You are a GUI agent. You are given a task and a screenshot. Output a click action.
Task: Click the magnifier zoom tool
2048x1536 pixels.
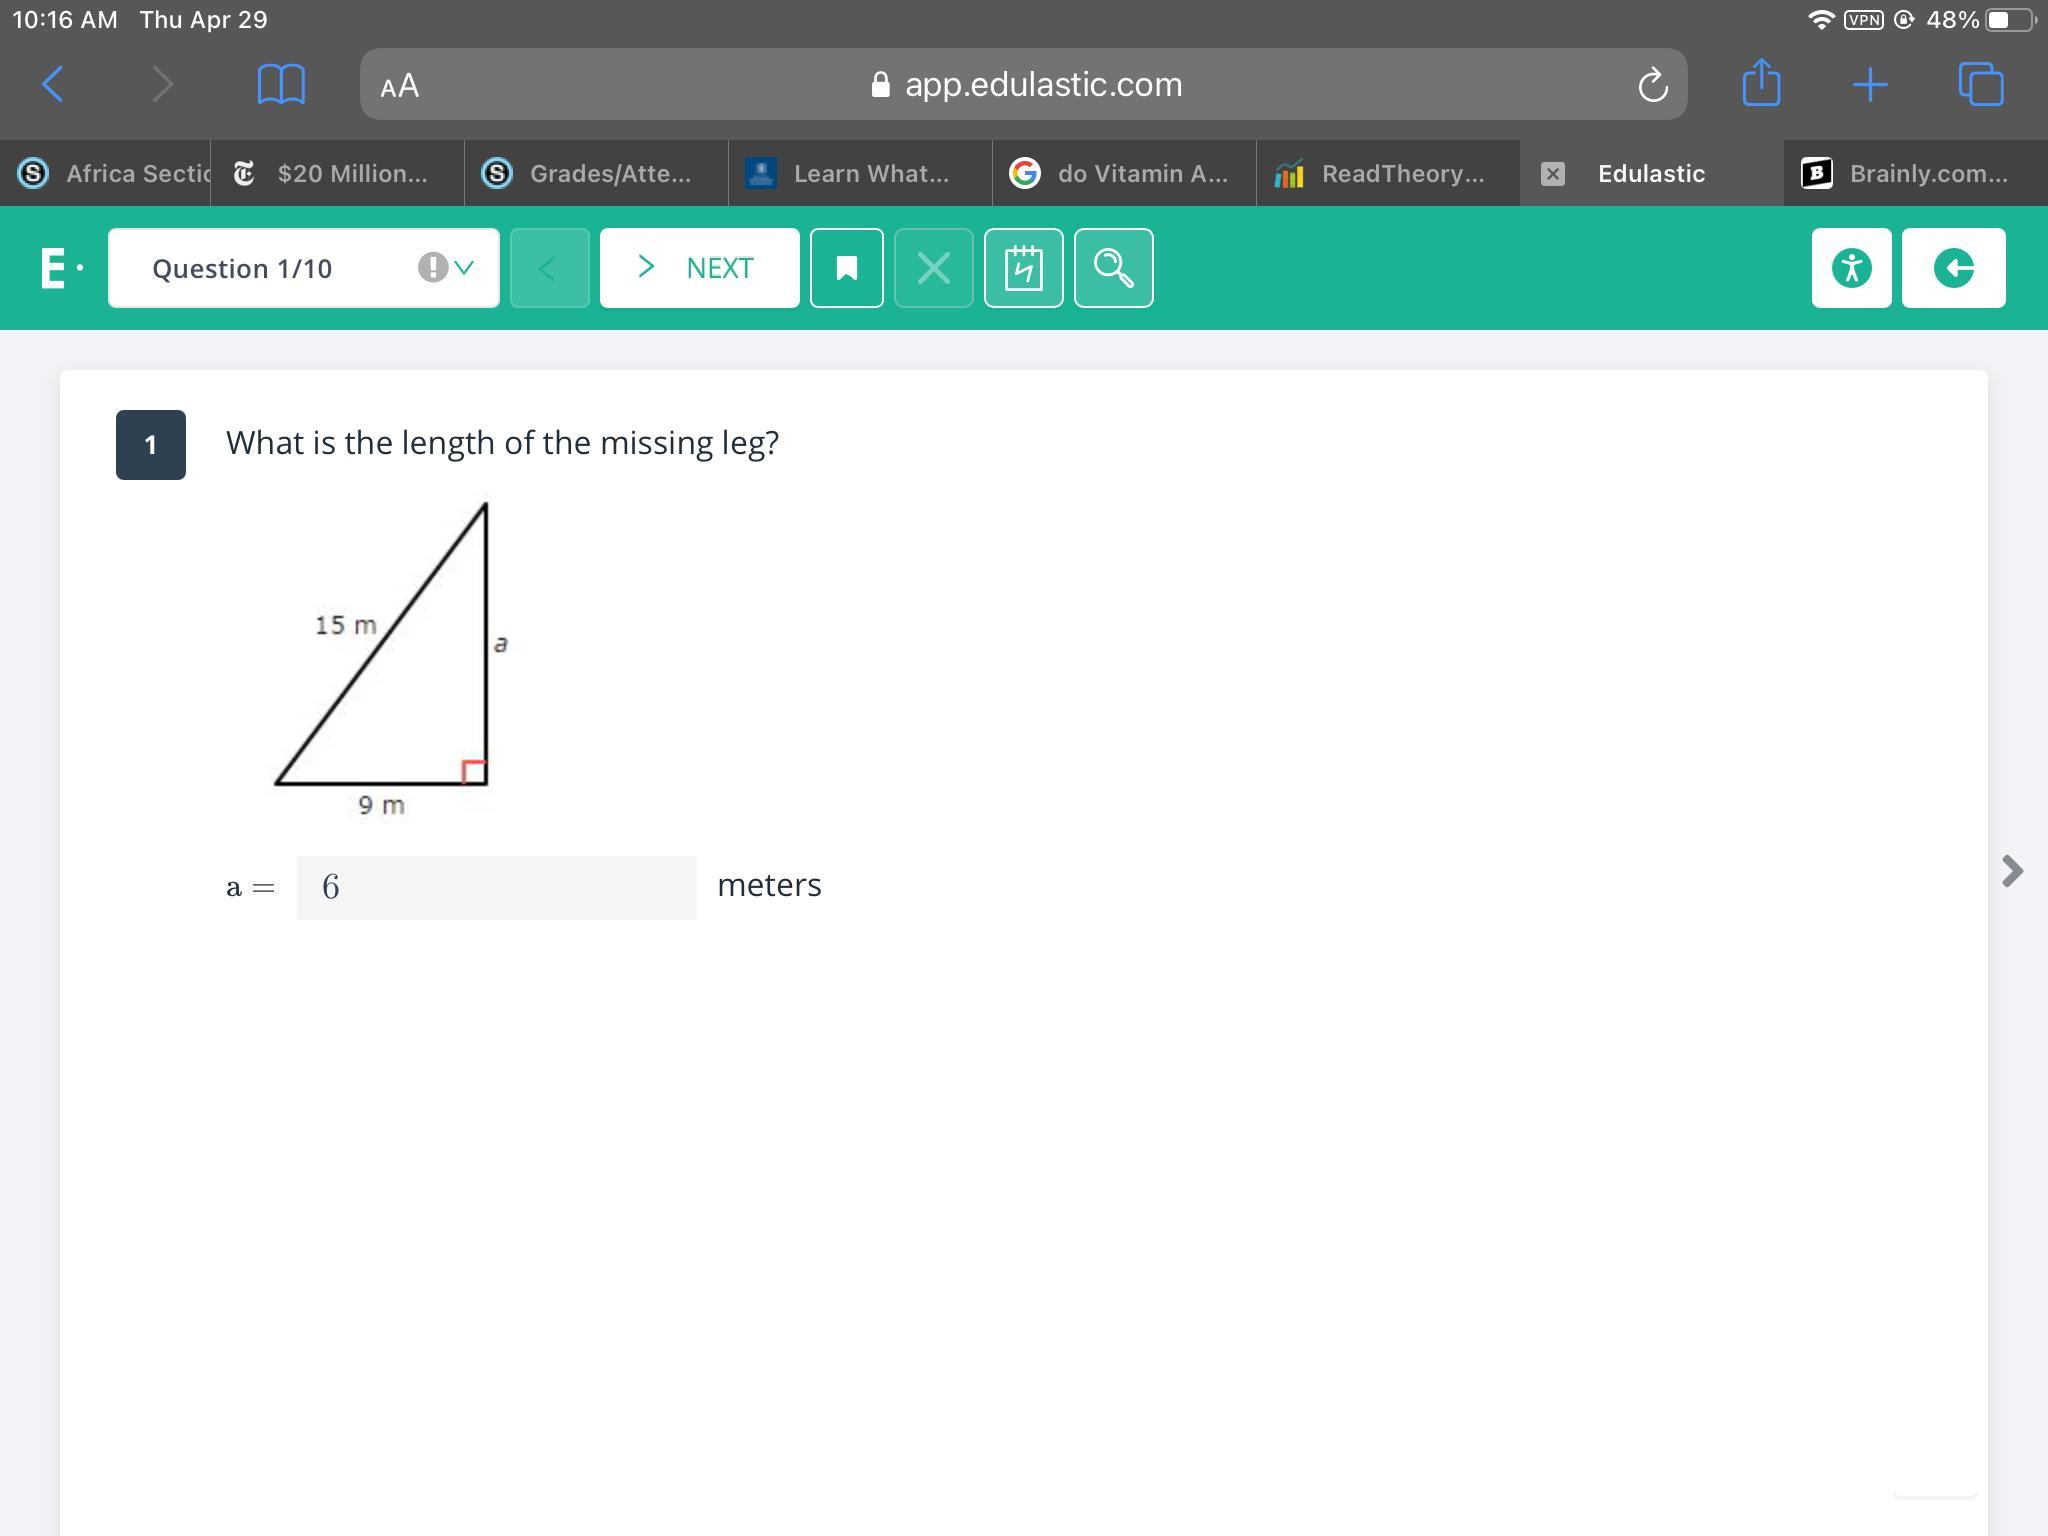(x=1113, y=268)
